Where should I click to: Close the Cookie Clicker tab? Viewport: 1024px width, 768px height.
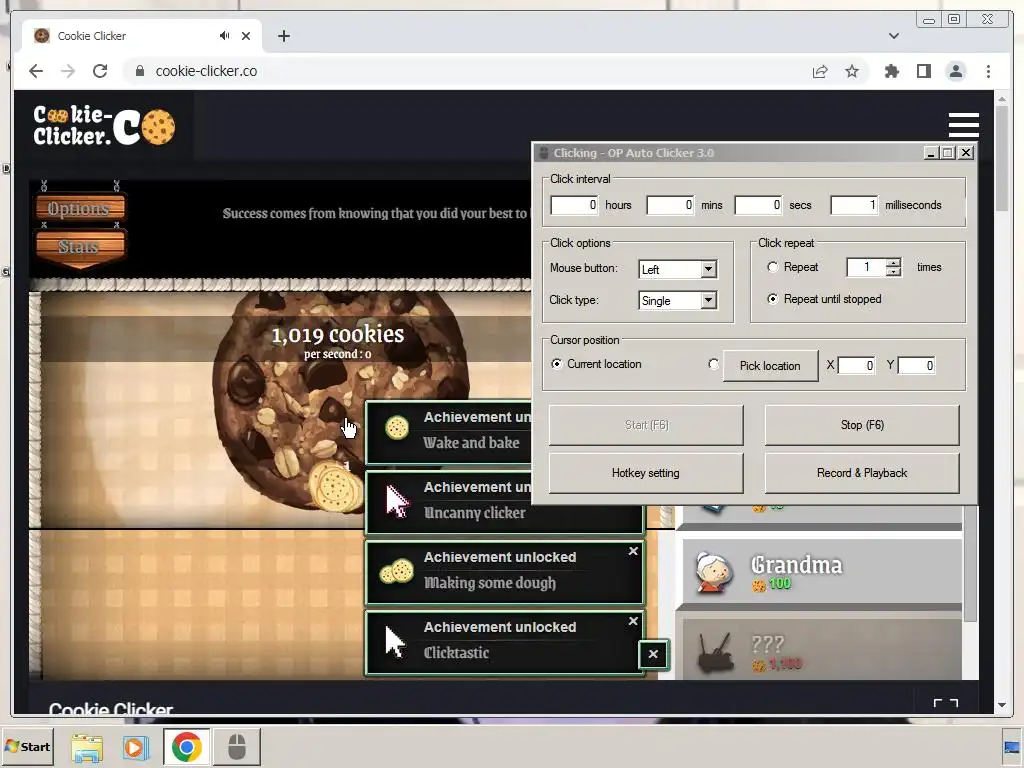tap(246, 36)
